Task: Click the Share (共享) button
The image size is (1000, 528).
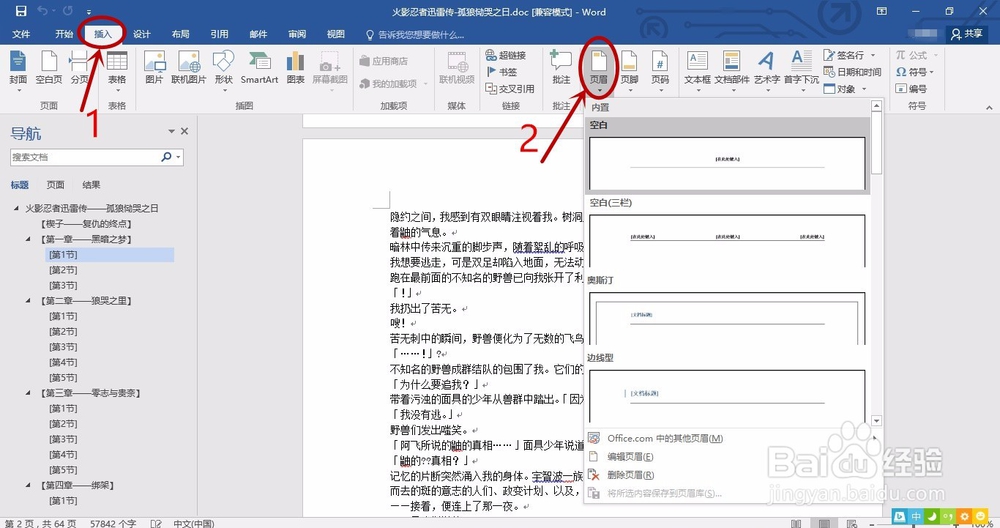Action: pyautogui.click(x=967, y=34)
